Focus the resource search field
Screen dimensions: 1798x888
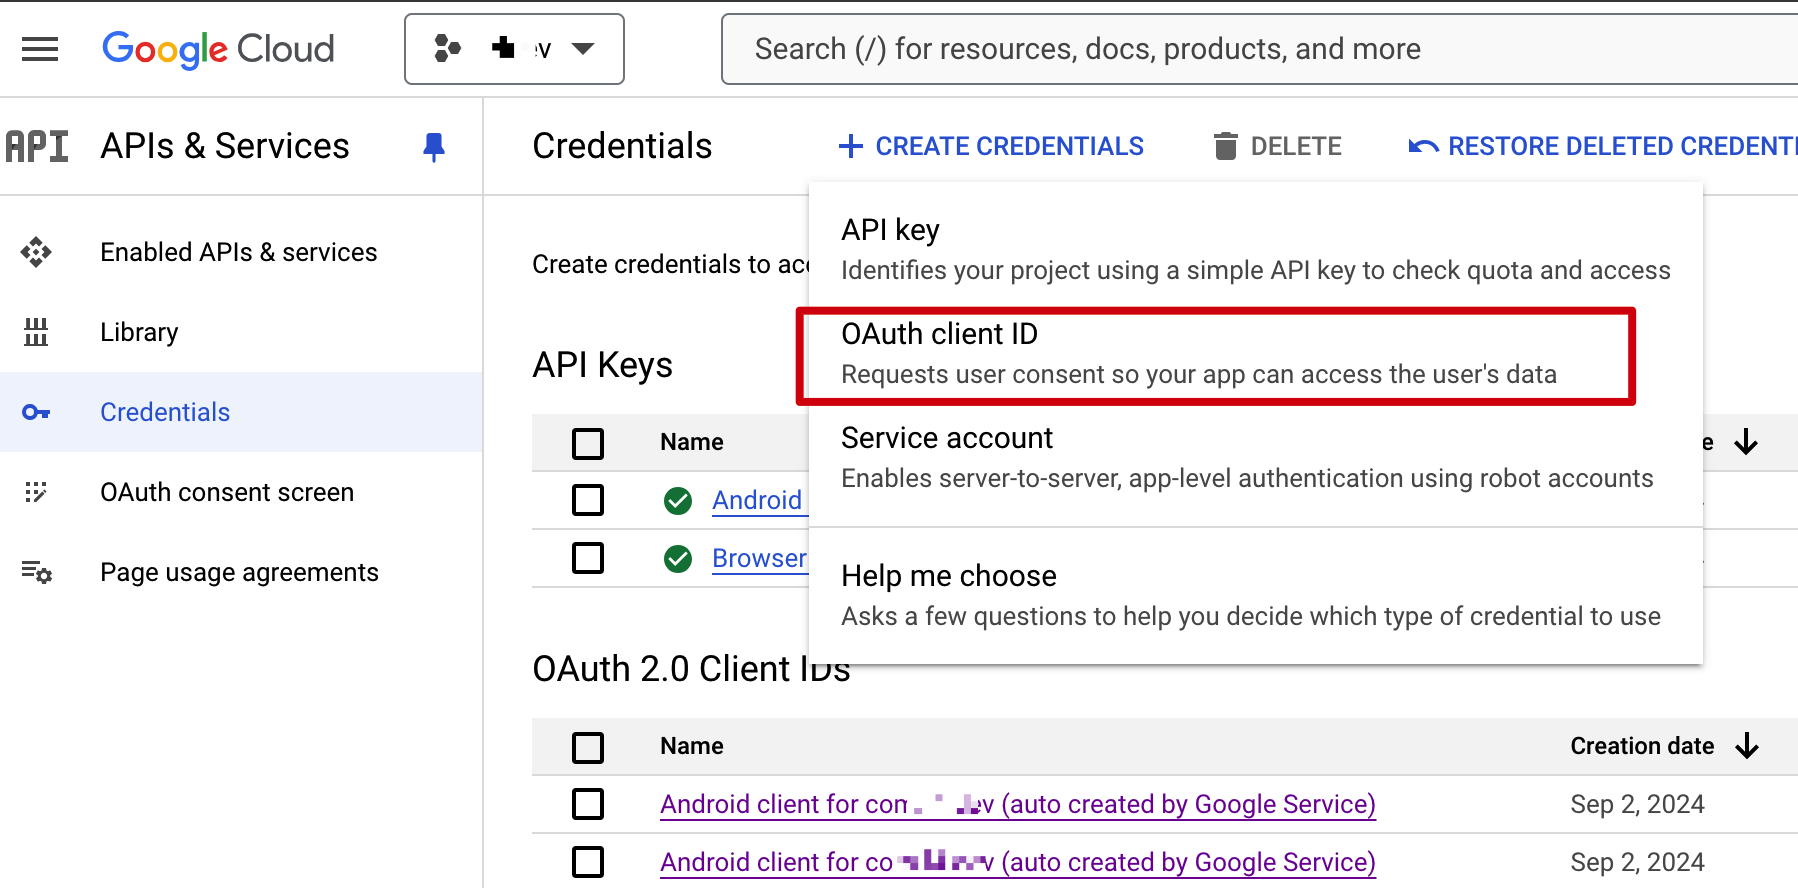coord(1260,49)
